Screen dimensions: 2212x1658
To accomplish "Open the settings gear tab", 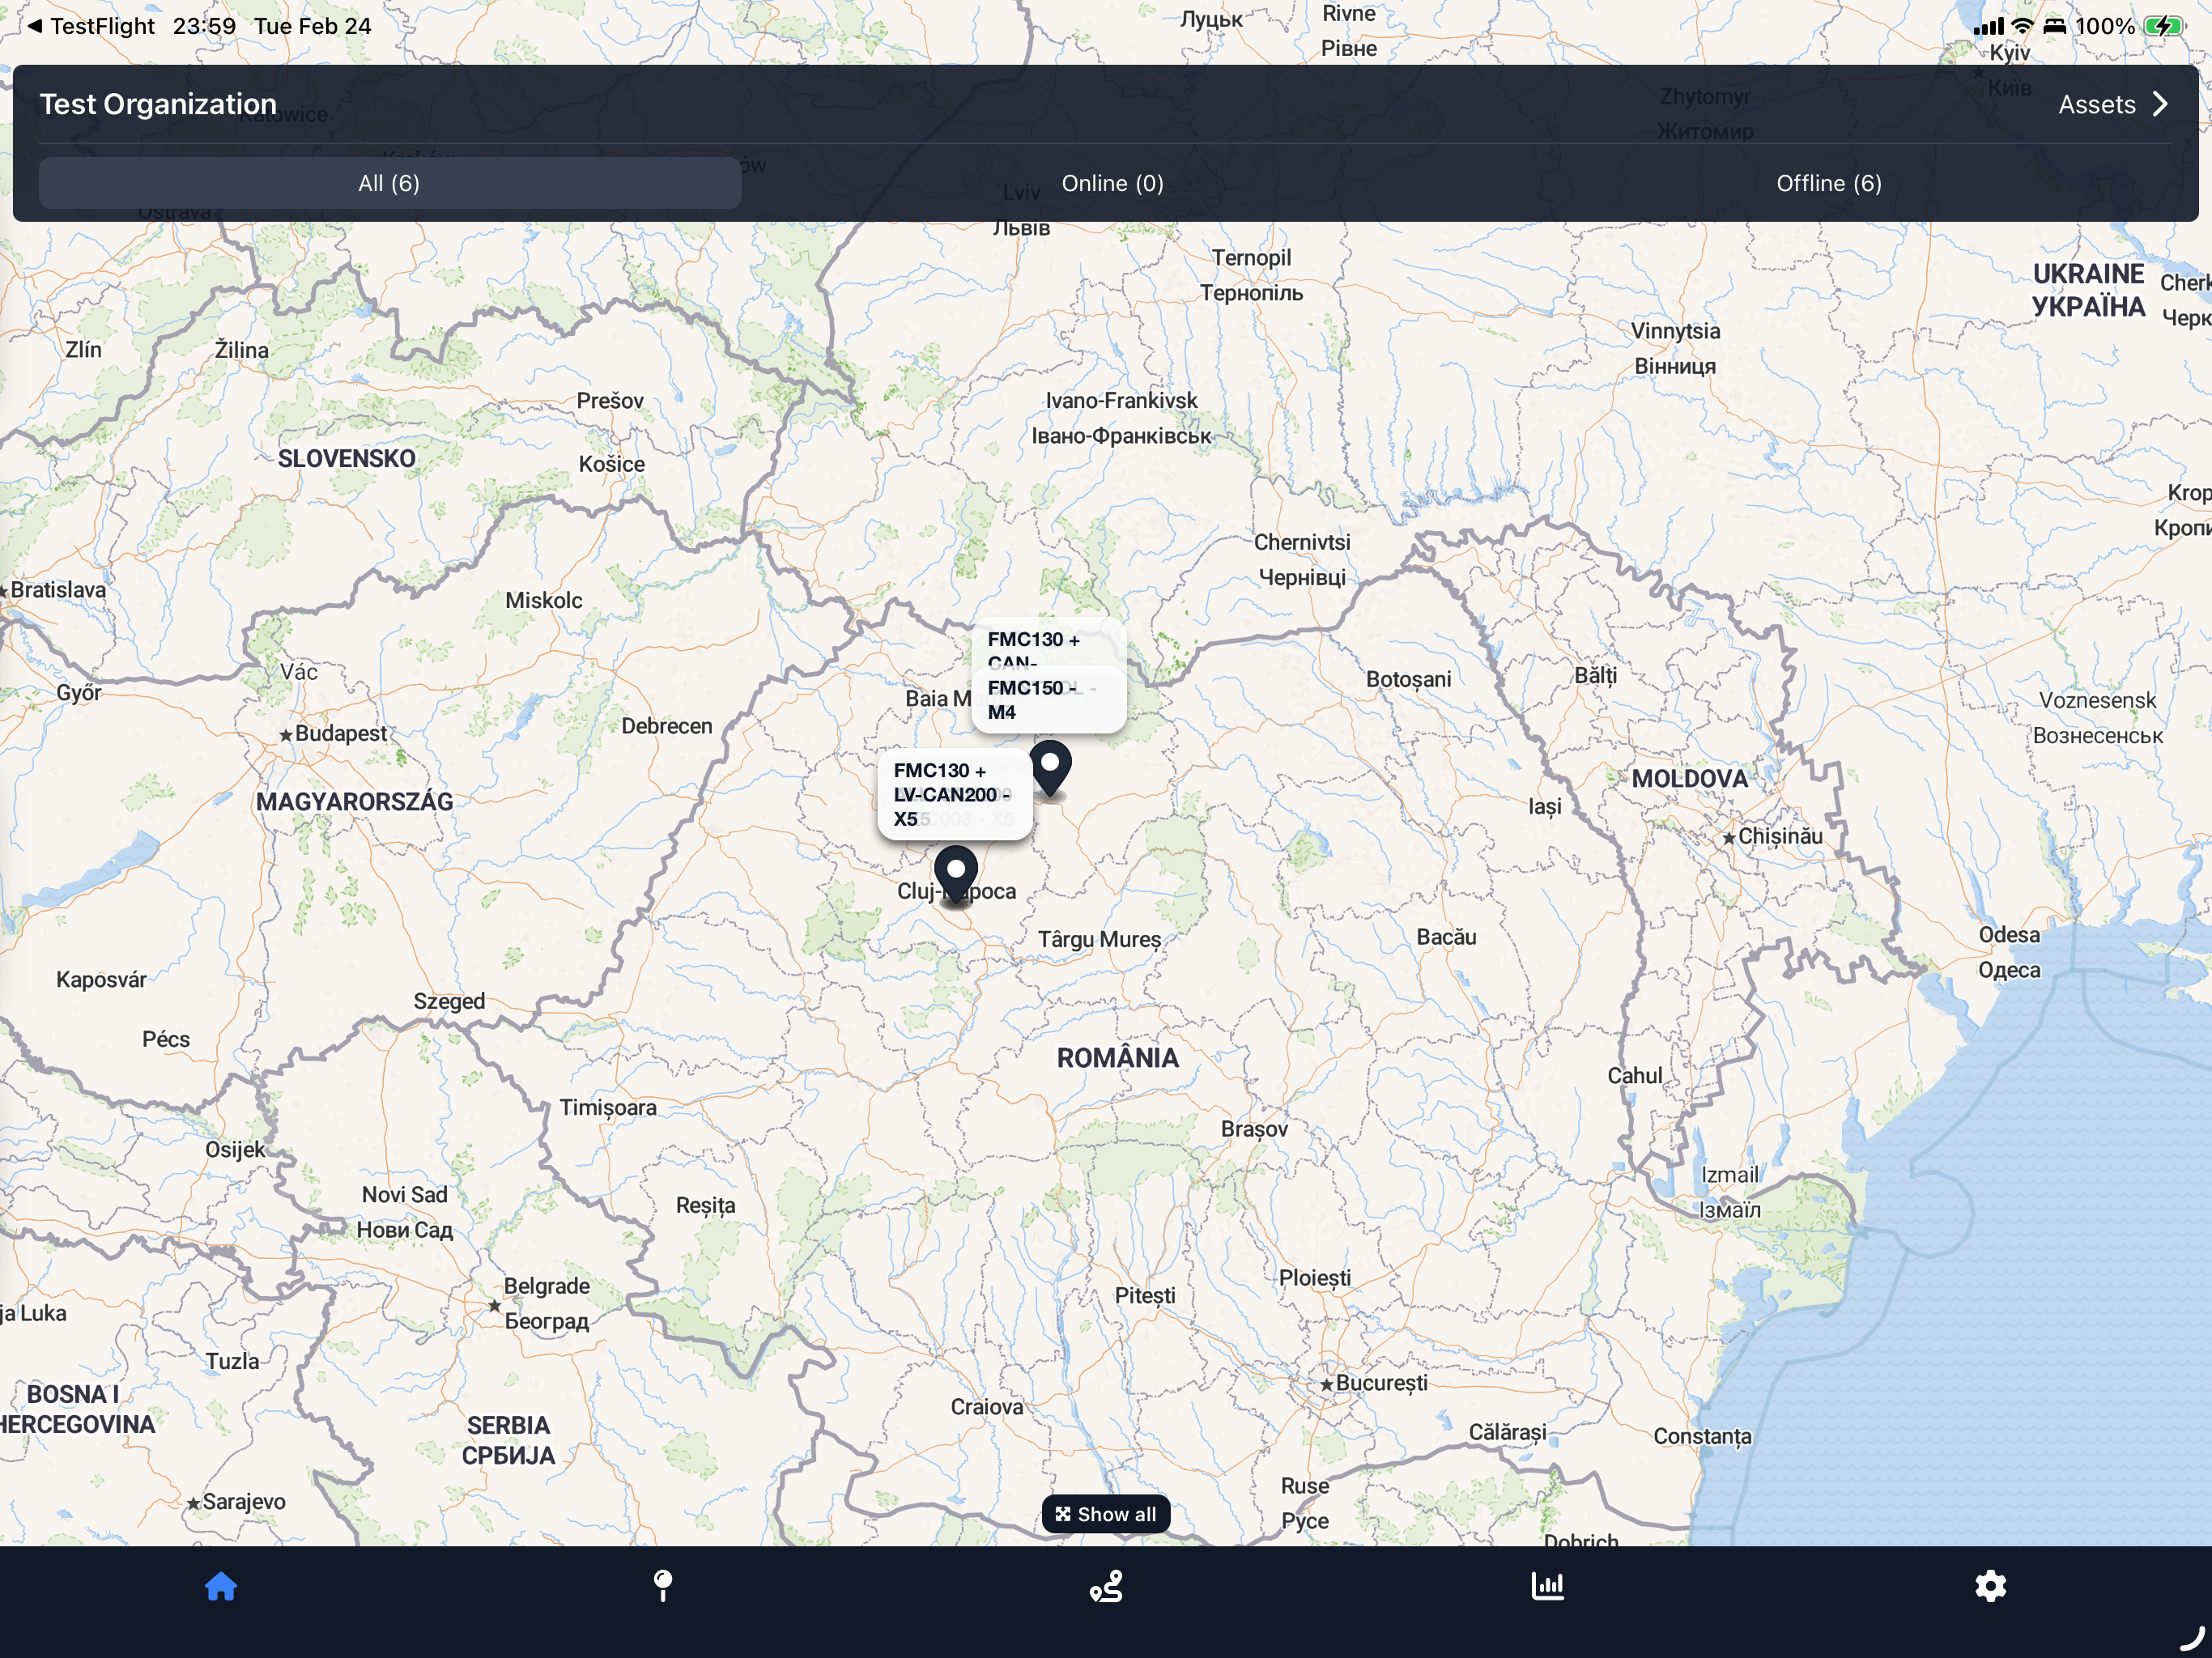I will click(x=1990, y=1586).
